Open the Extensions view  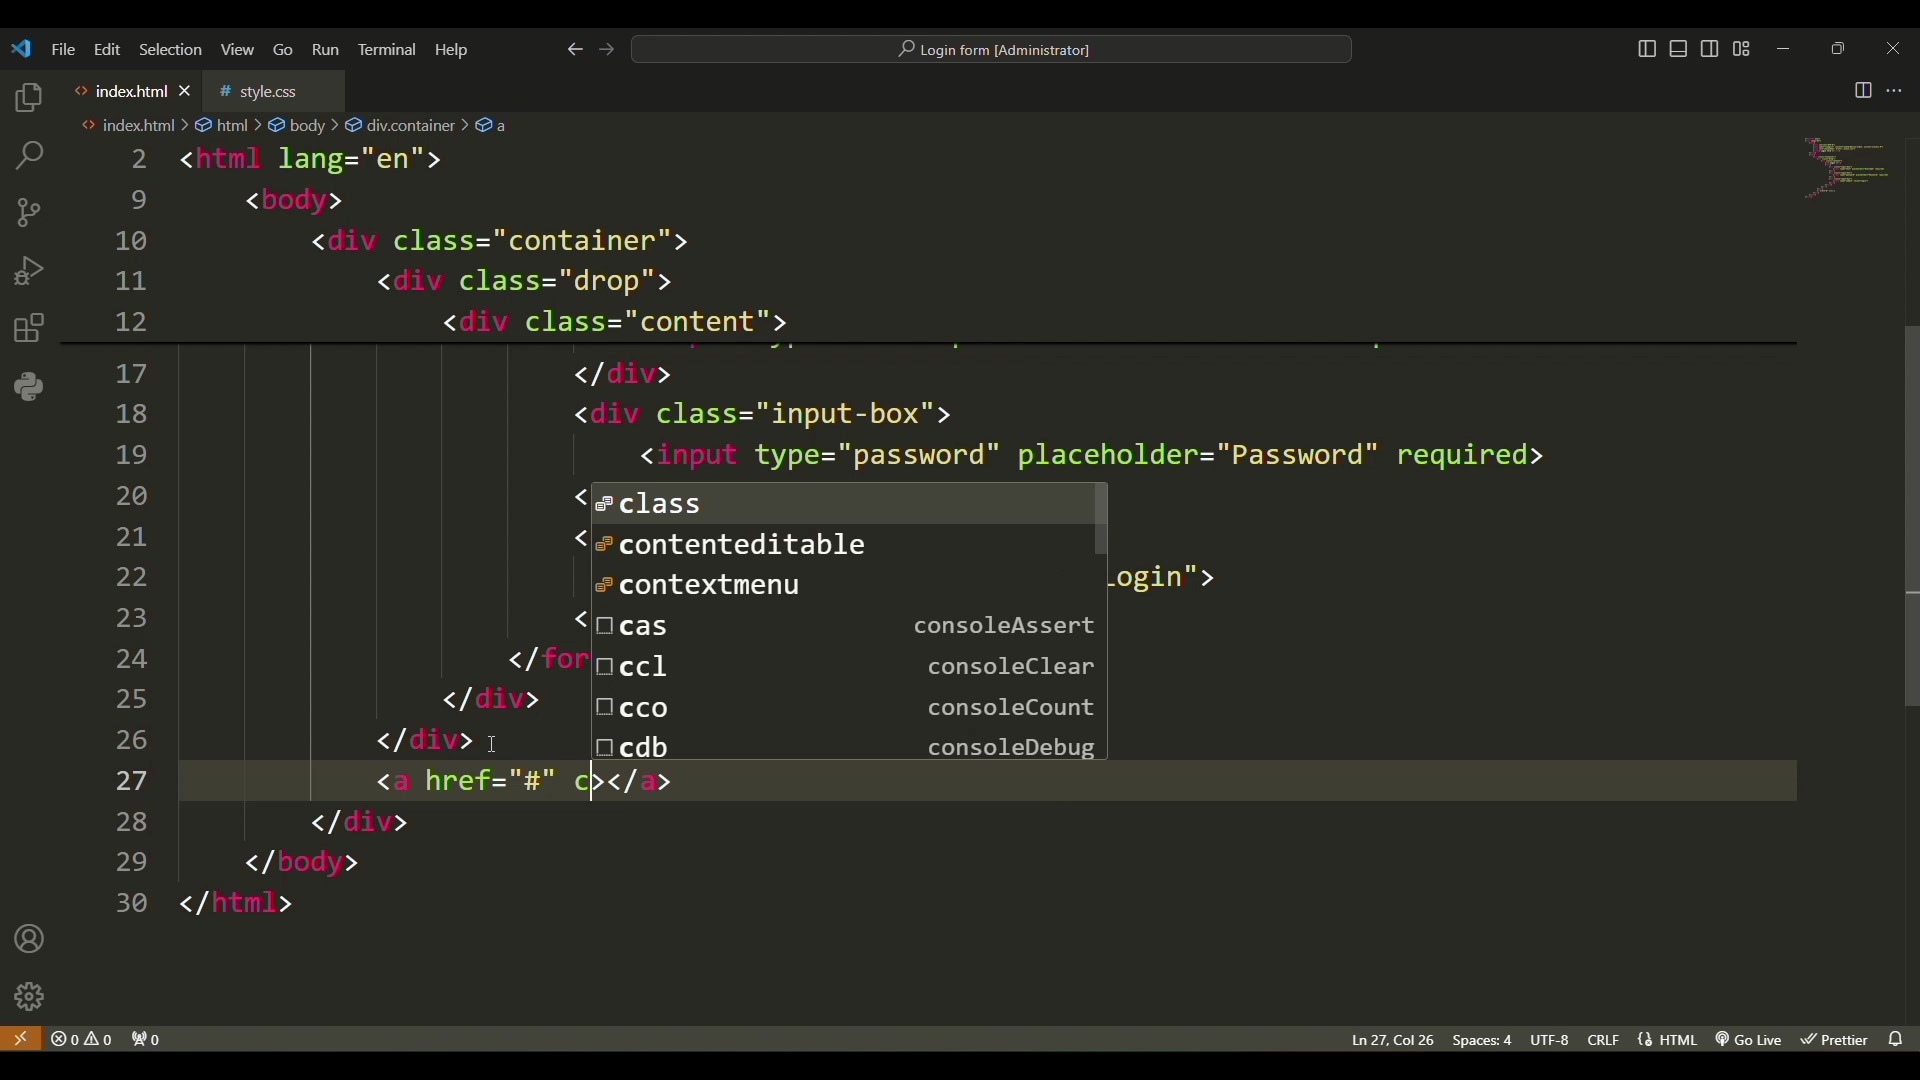point(29,329)
